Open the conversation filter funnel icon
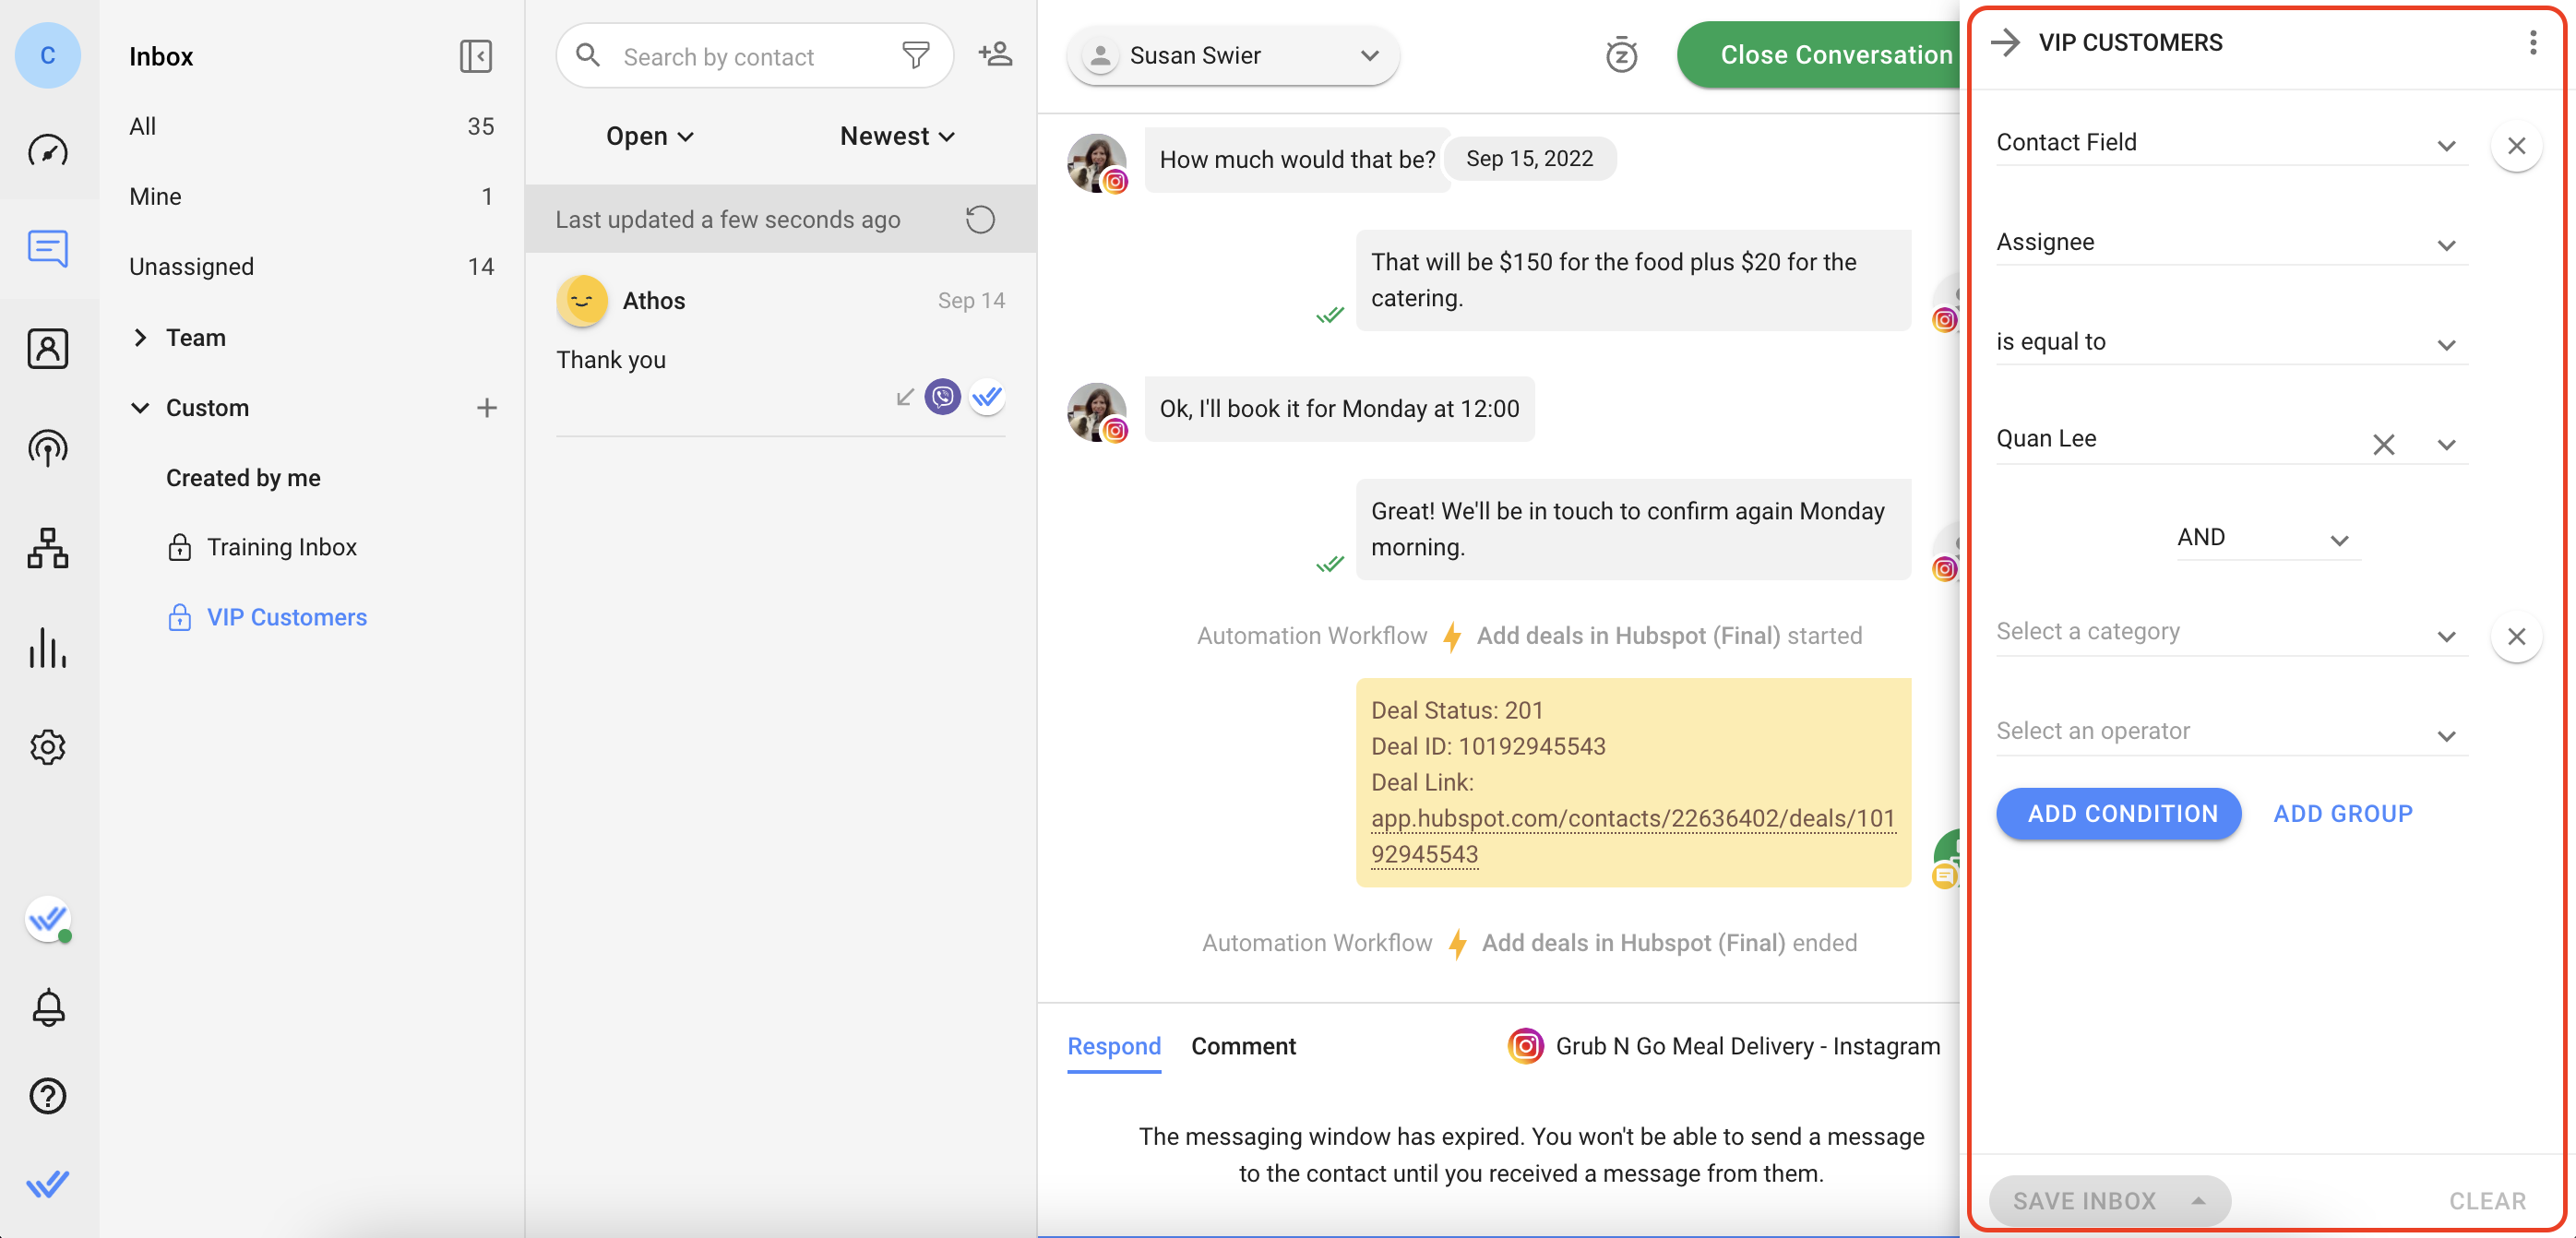Image resolution: width=2576 pixels, height=1238 pixels. pos(916,55)
